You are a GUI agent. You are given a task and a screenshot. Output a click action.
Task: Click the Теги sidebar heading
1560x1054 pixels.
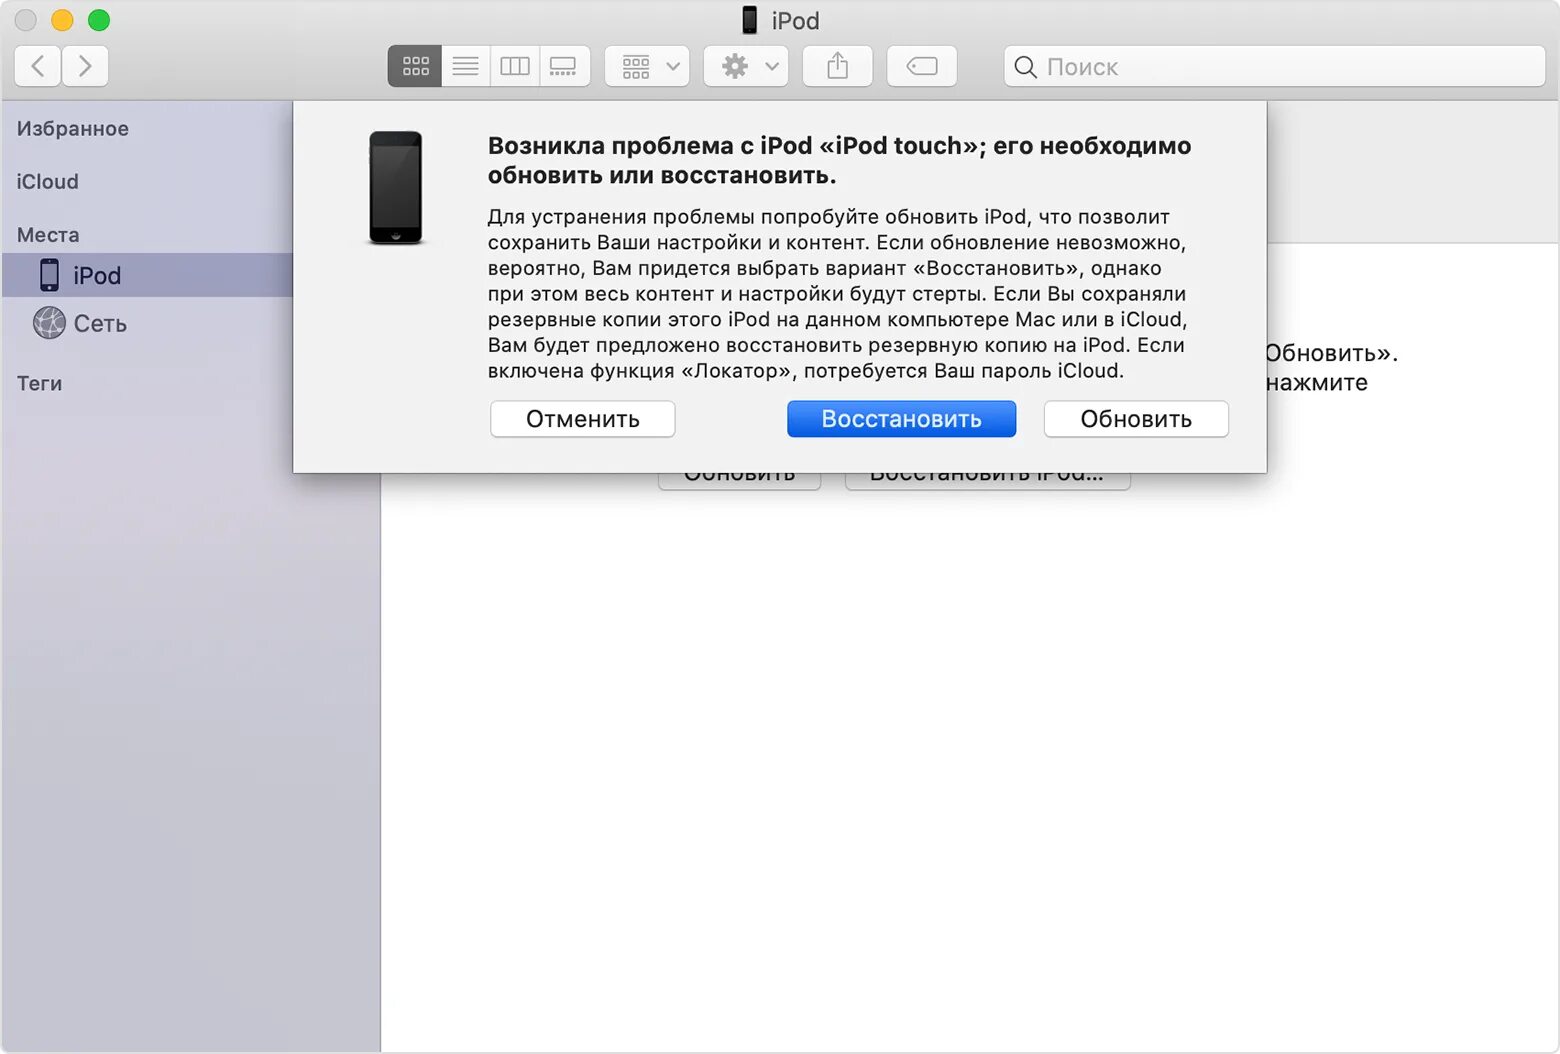(39, 384)
